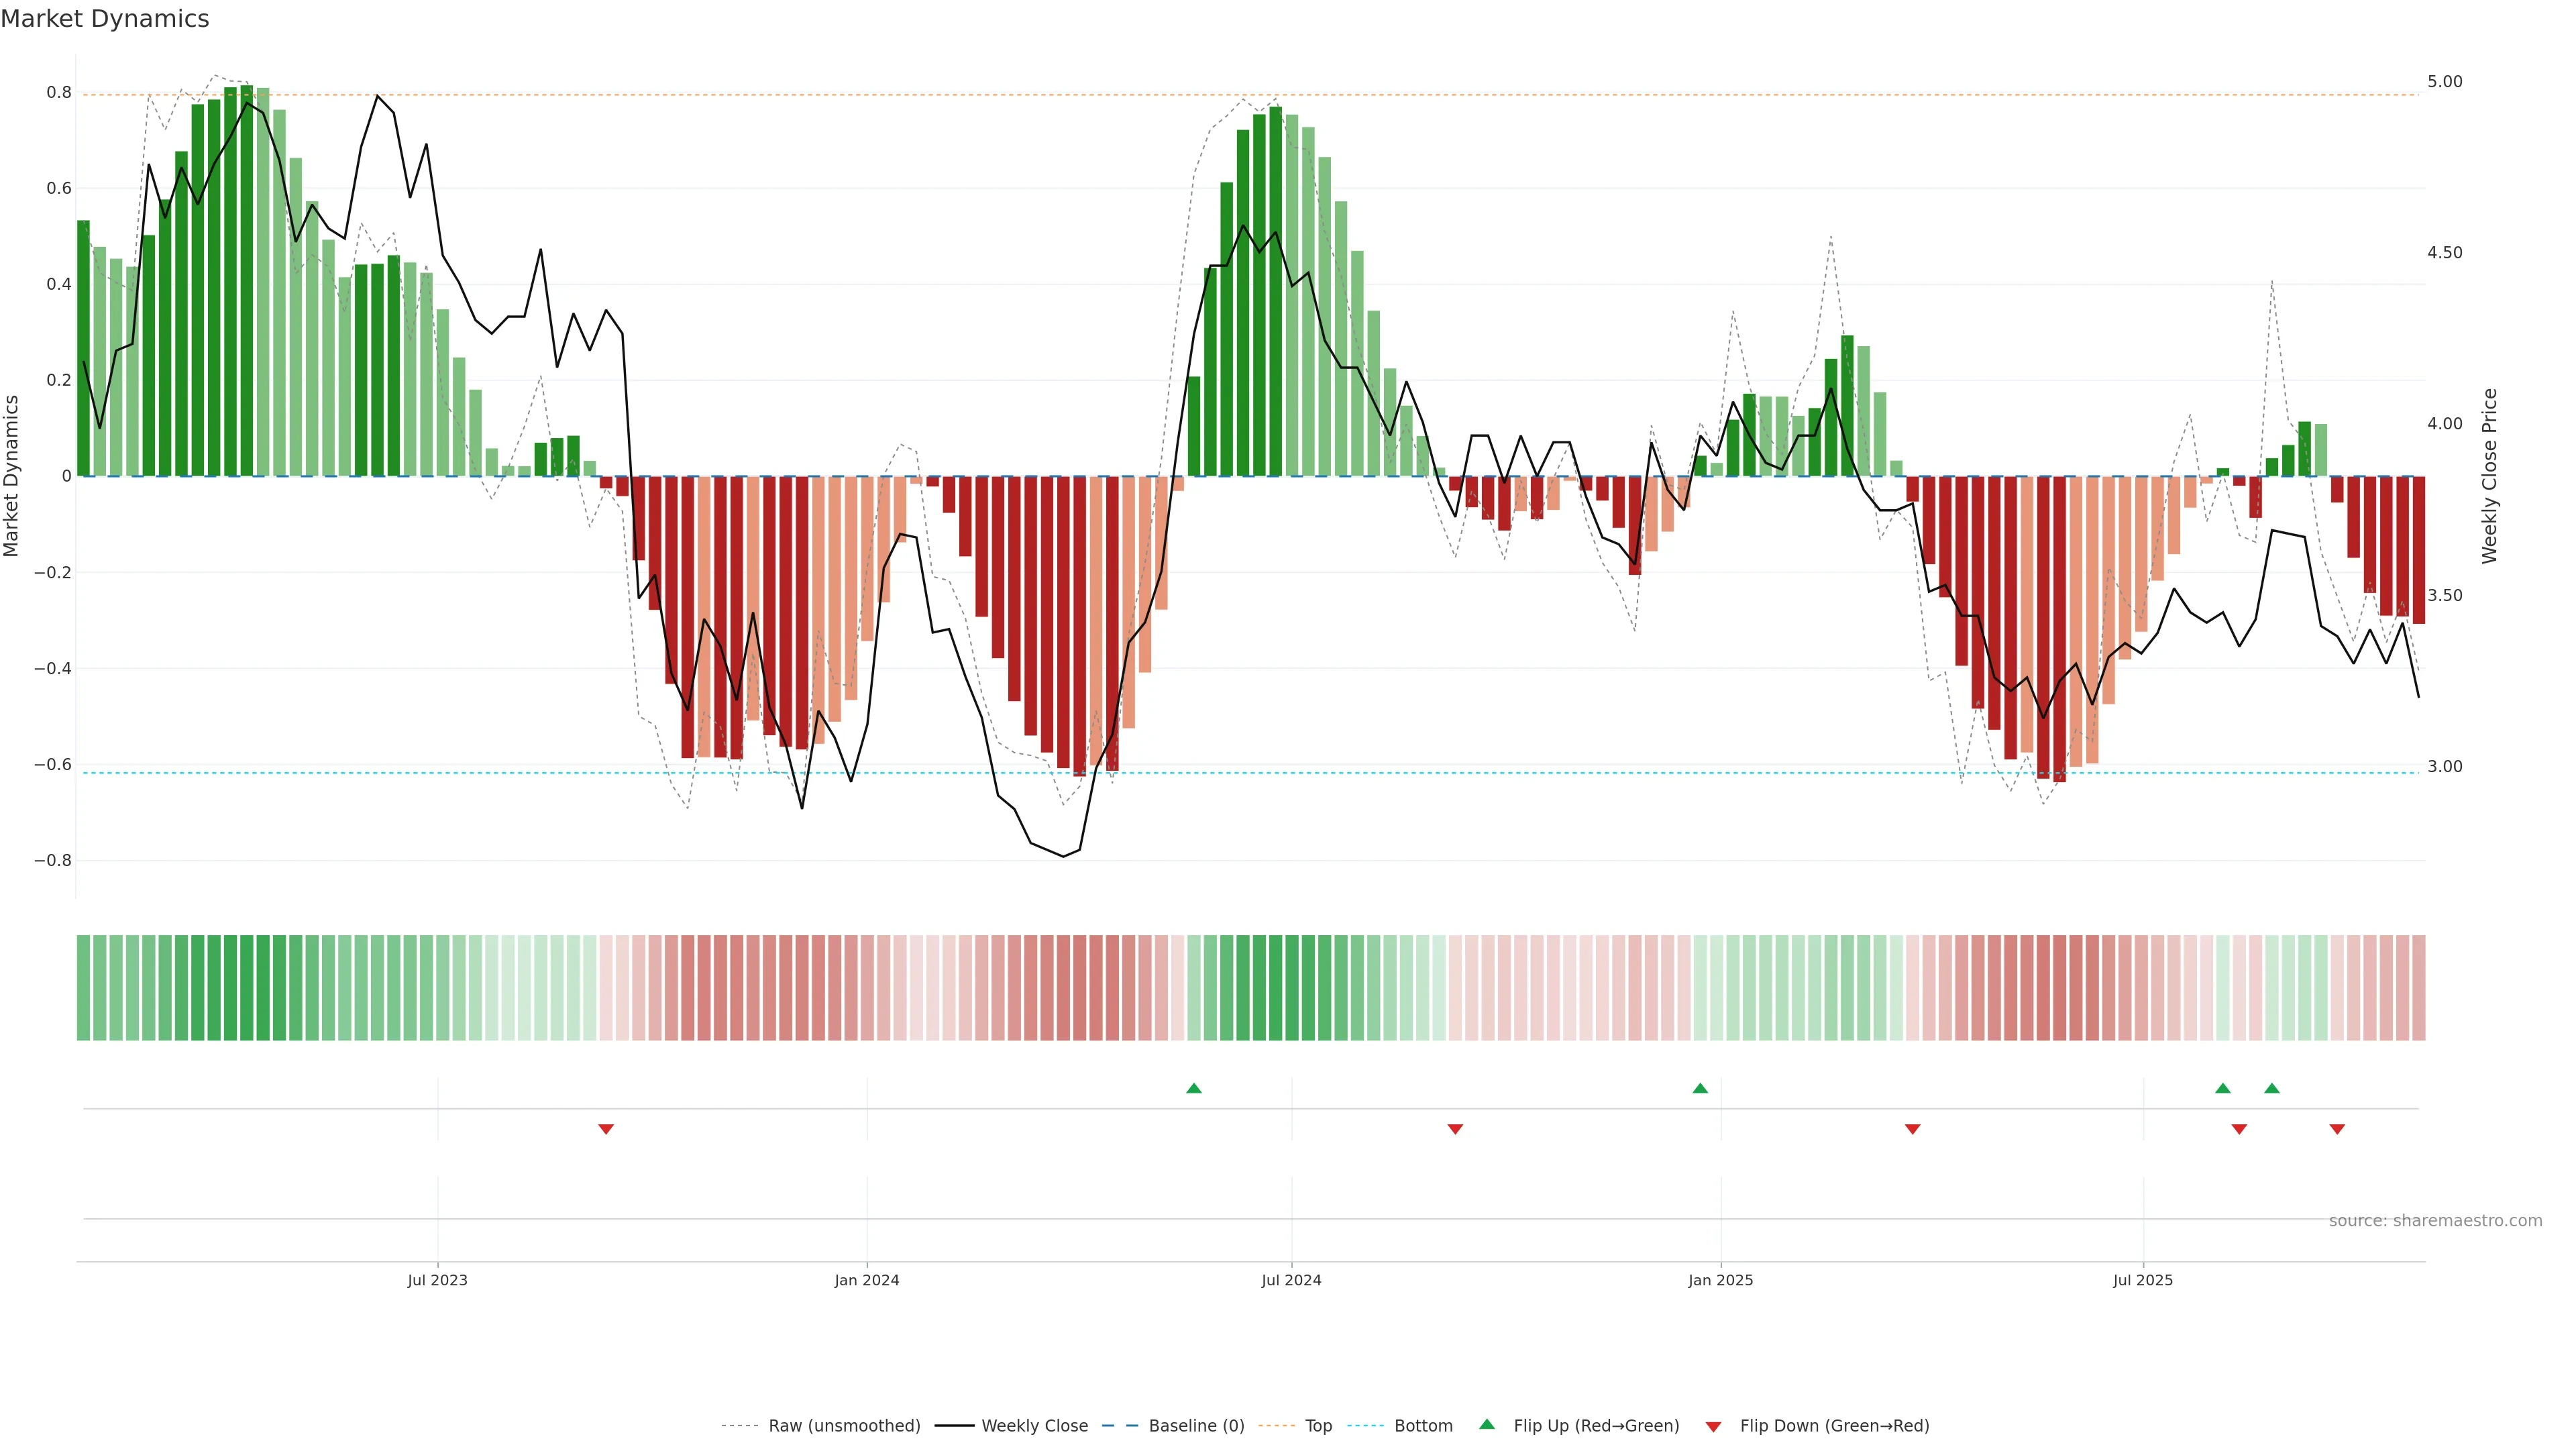
Task: Click the last flip-up marker after Jul 2025
Action: click(2272, 1088)
